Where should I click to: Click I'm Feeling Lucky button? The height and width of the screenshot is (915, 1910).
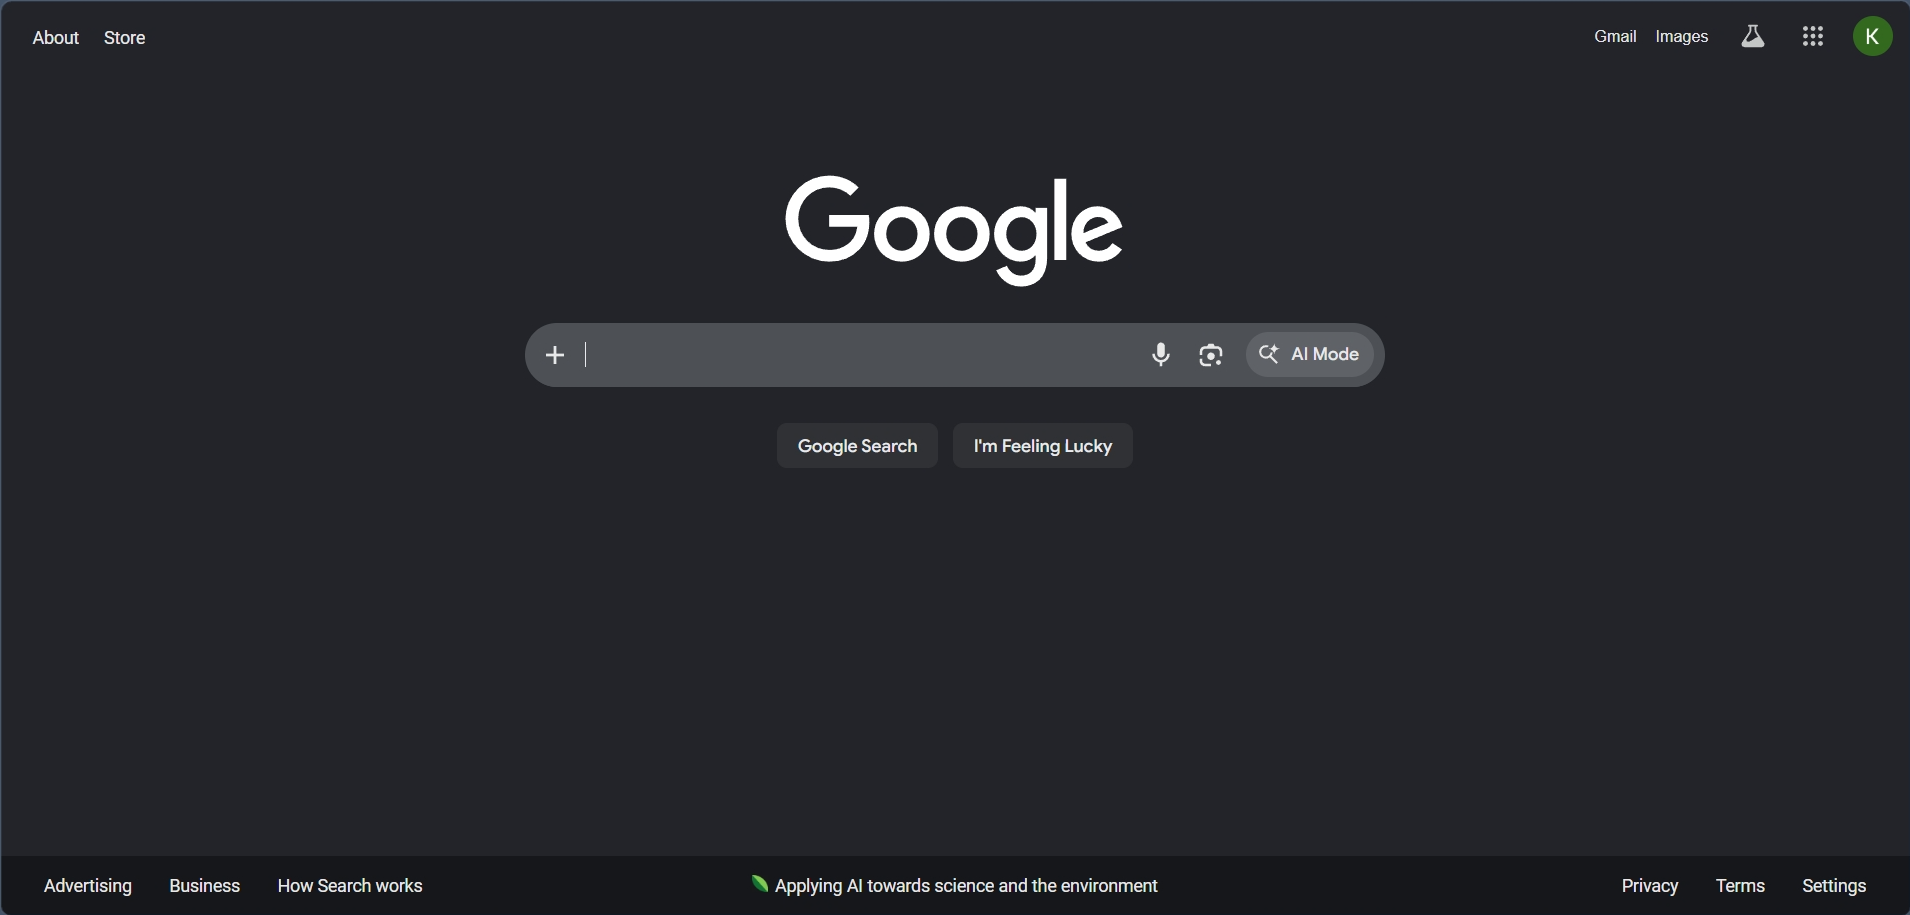point(1043,446)
